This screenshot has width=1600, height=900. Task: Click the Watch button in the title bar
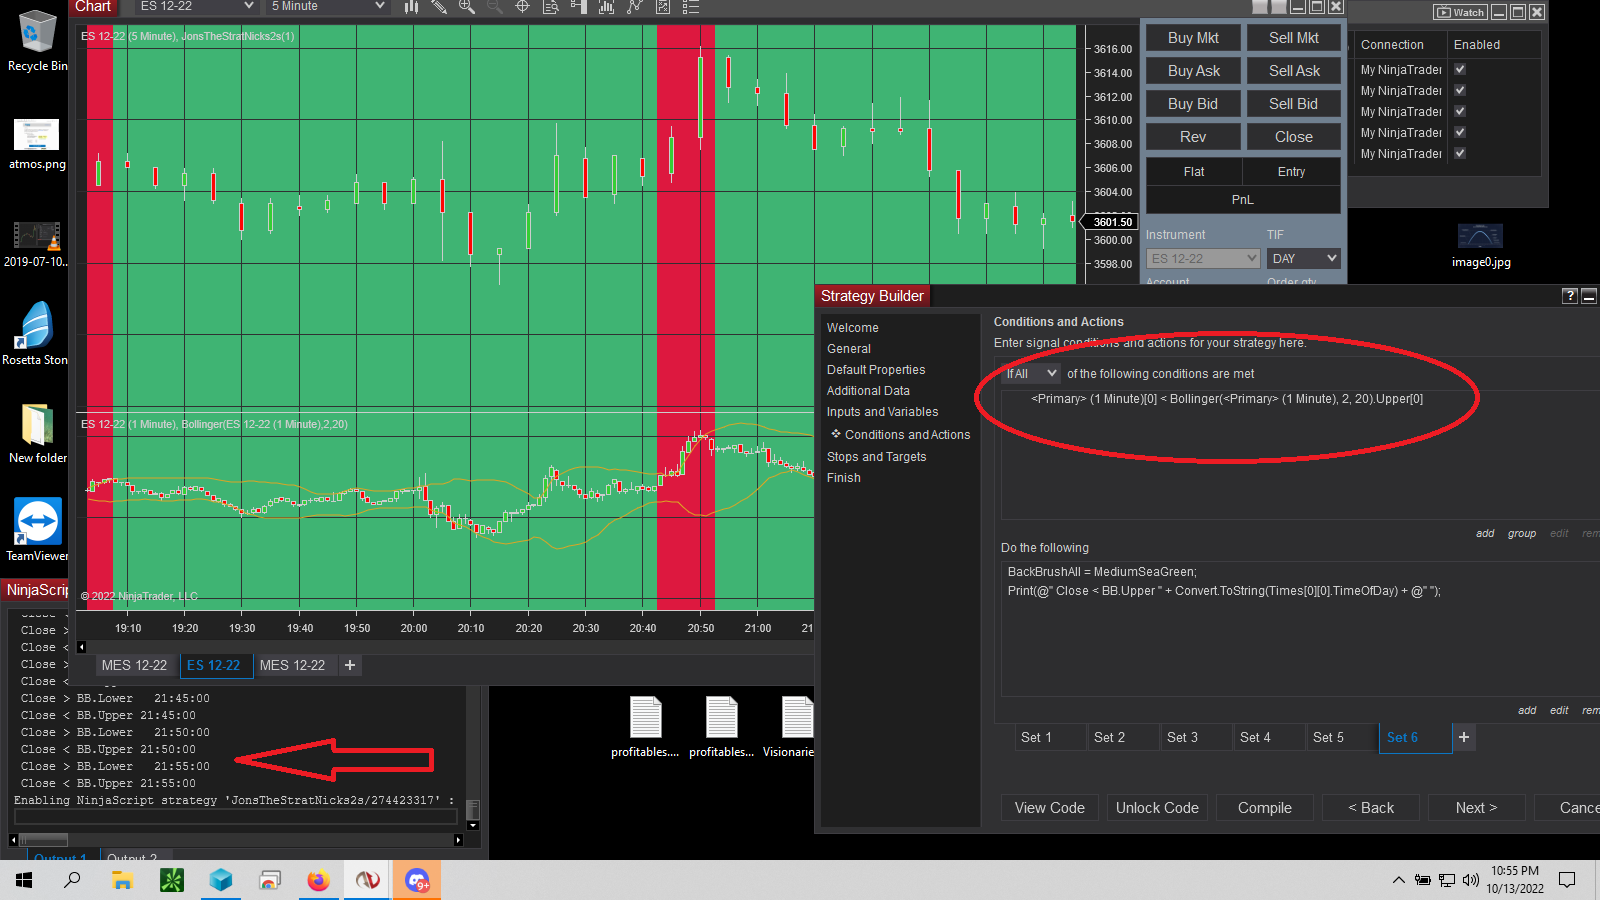tap(1461, 12)
